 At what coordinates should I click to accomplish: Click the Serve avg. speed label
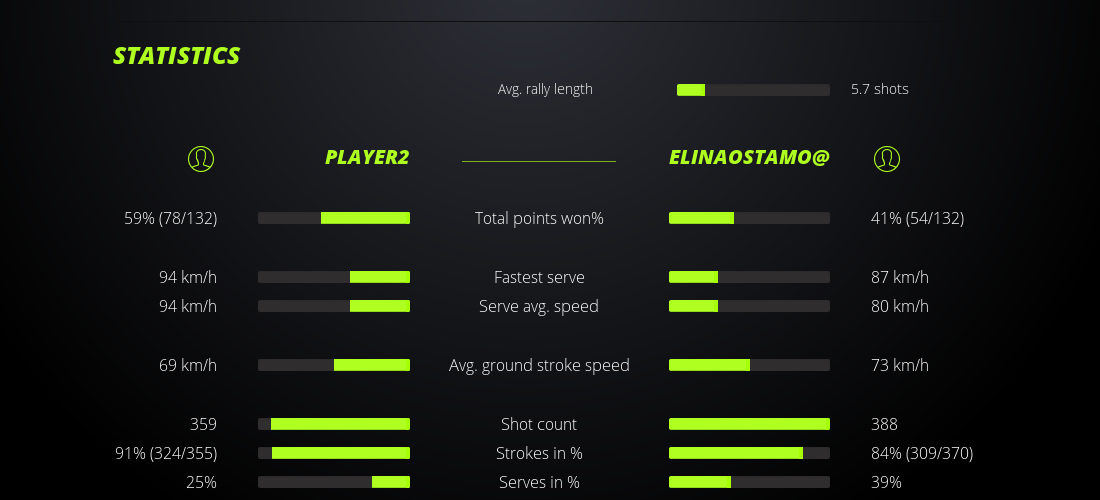(x=539, y=306)
